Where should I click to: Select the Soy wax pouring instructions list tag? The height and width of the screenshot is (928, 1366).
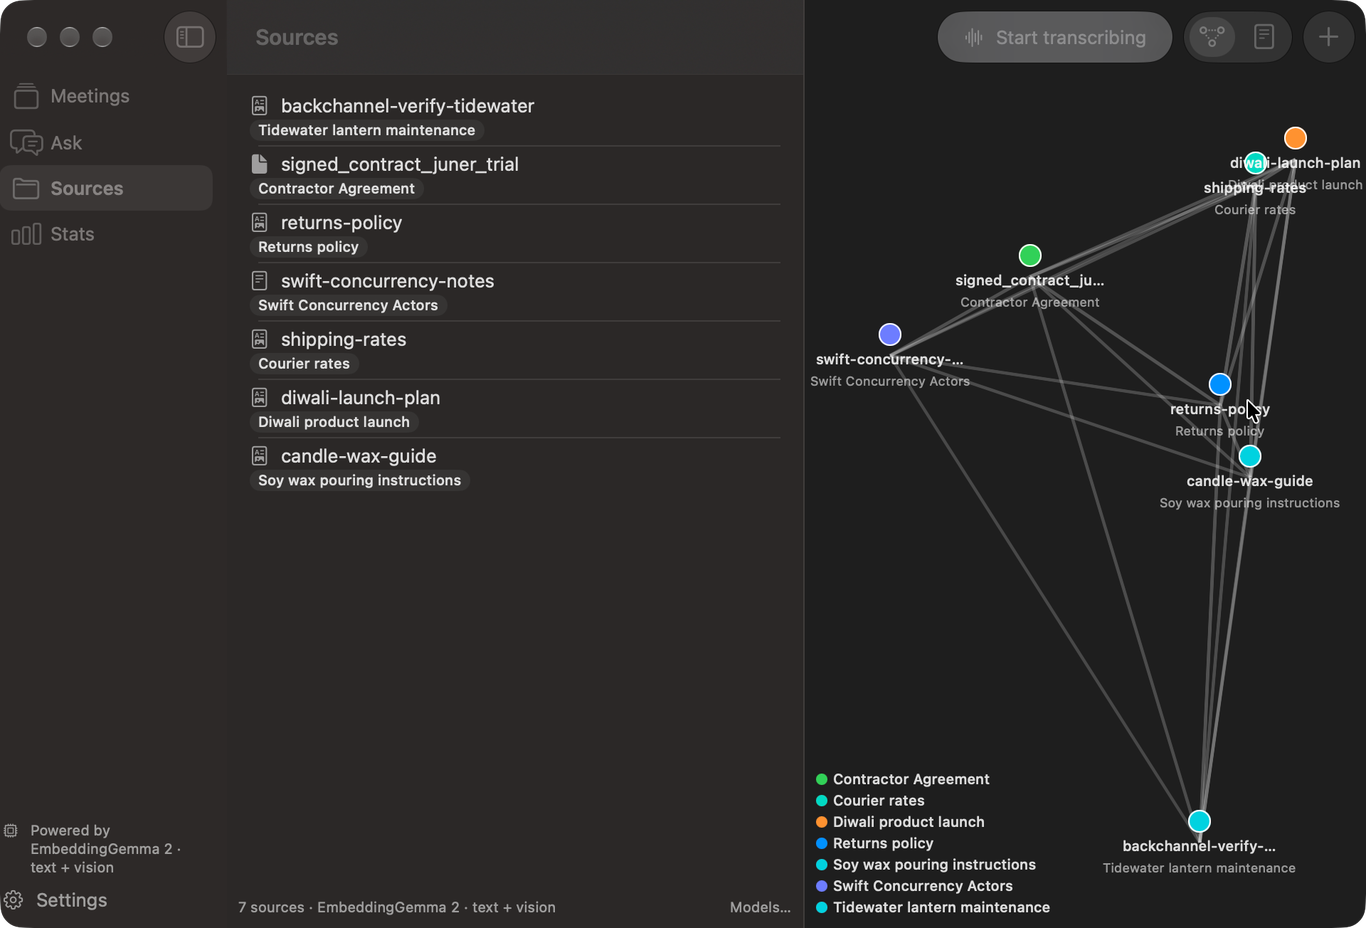pyautogui.click(x=360, y=480)
